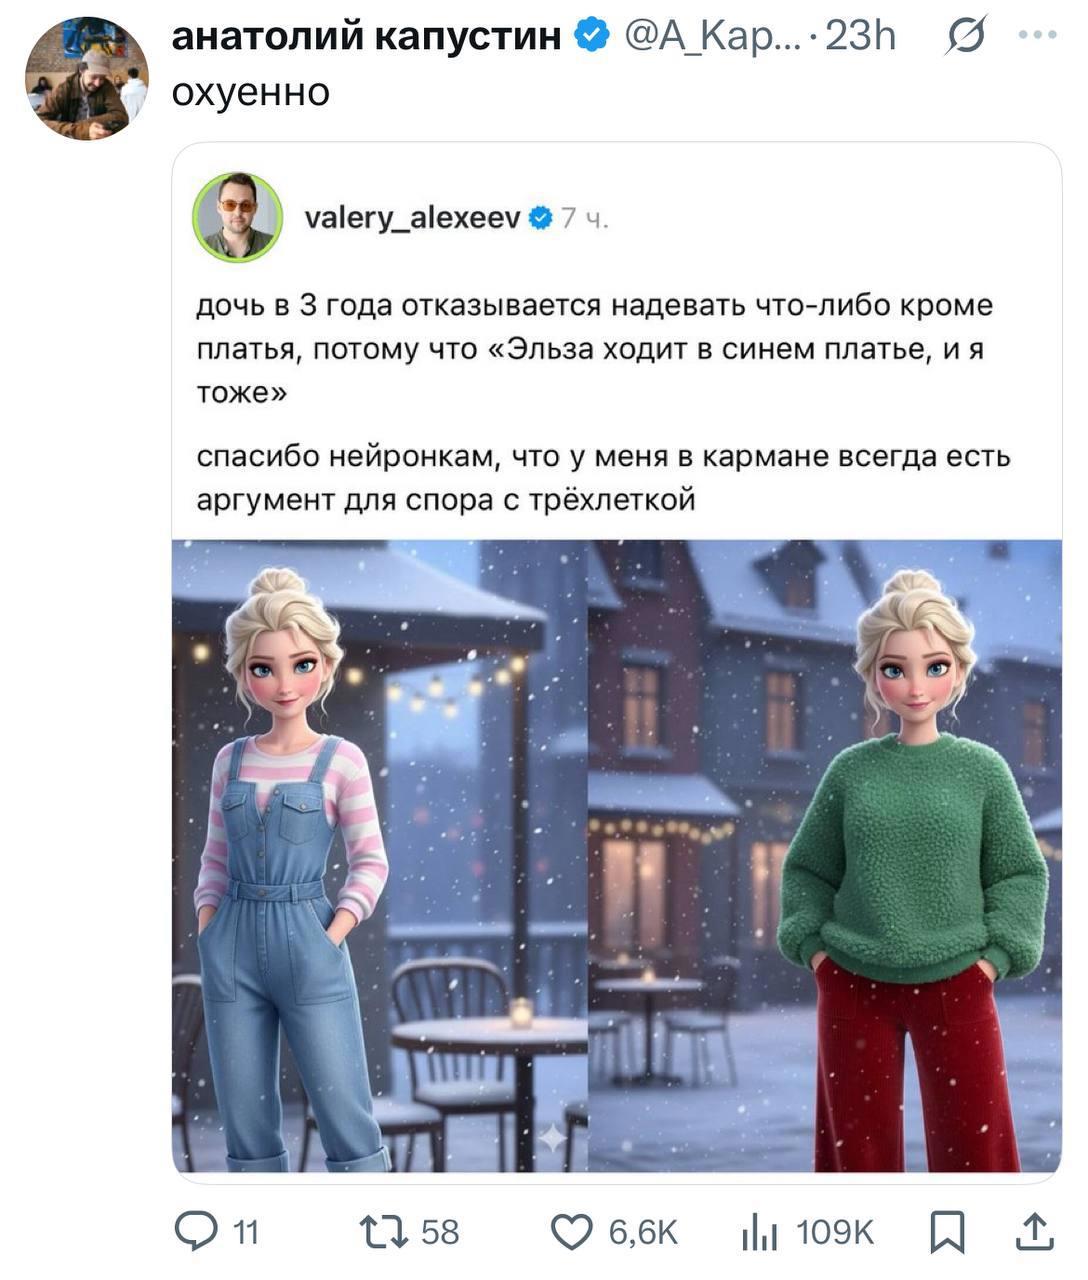Screen dimensions: 1088x1280
Task: Like the tweet with heart icon
Action: [572, 1232]
